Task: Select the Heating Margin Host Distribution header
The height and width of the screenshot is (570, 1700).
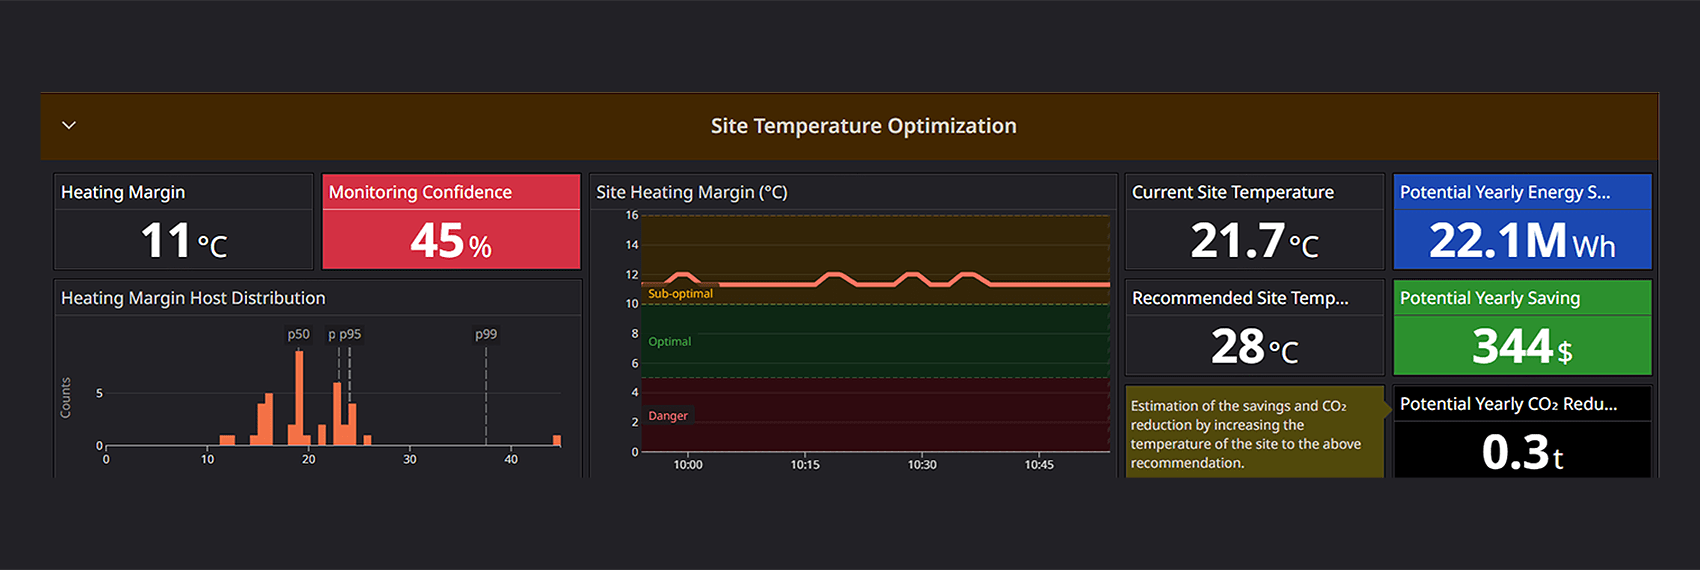Action: point(193,298)
